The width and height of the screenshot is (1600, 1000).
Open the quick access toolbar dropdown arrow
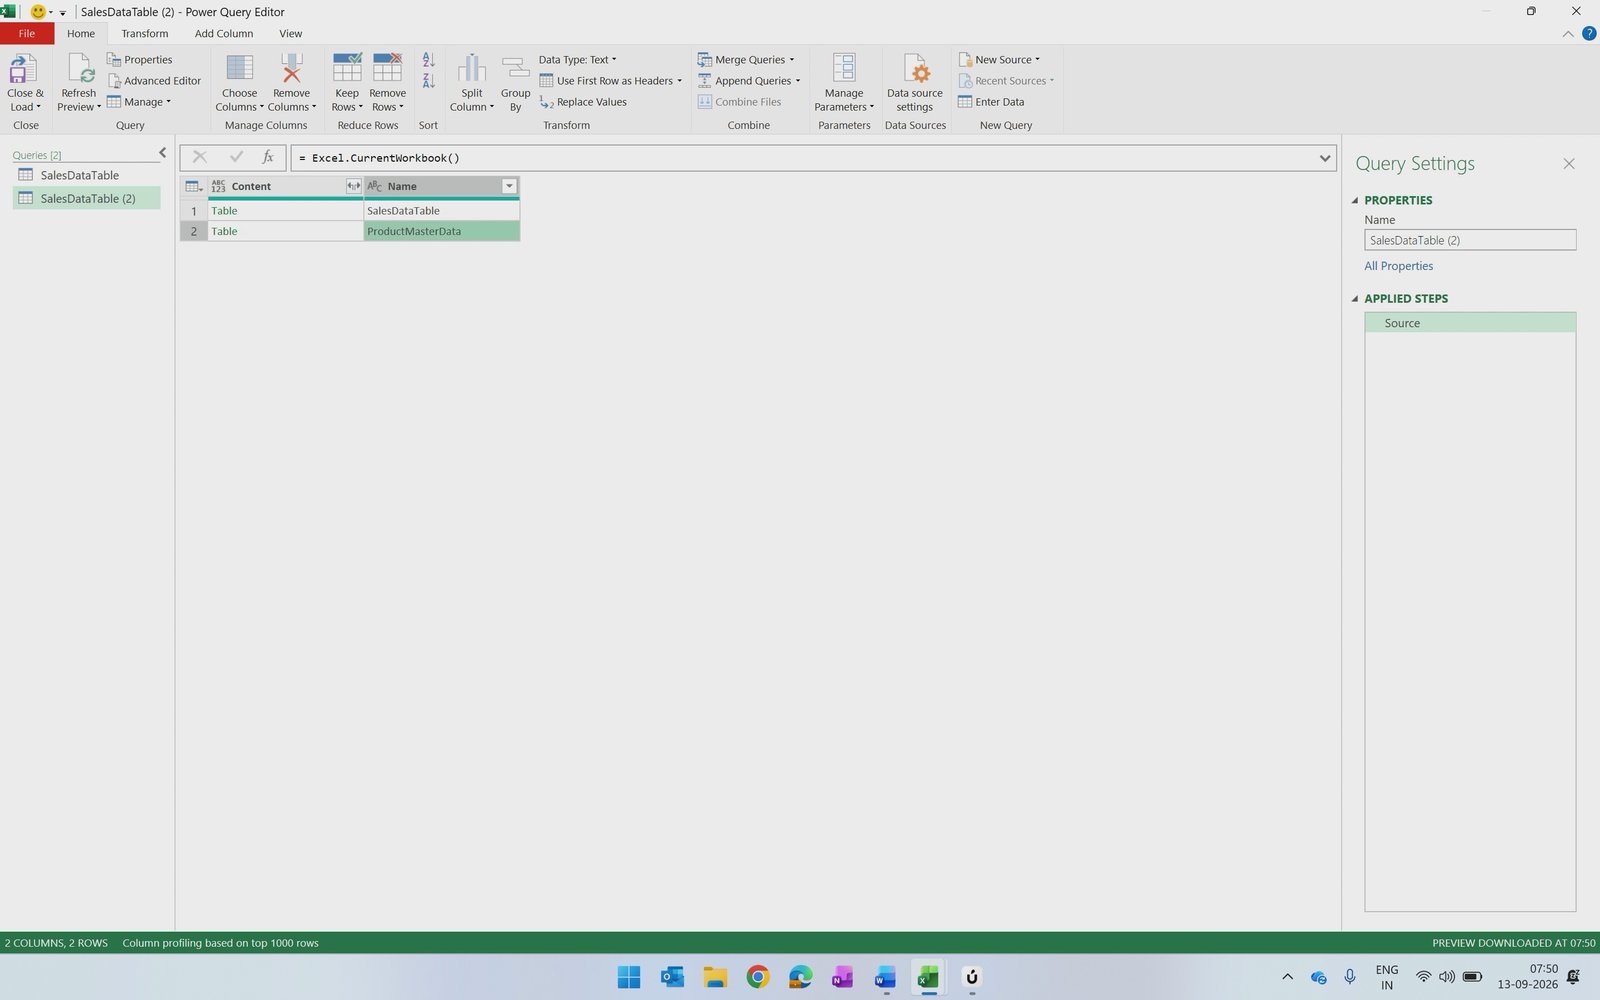click(x=62, y=13)
